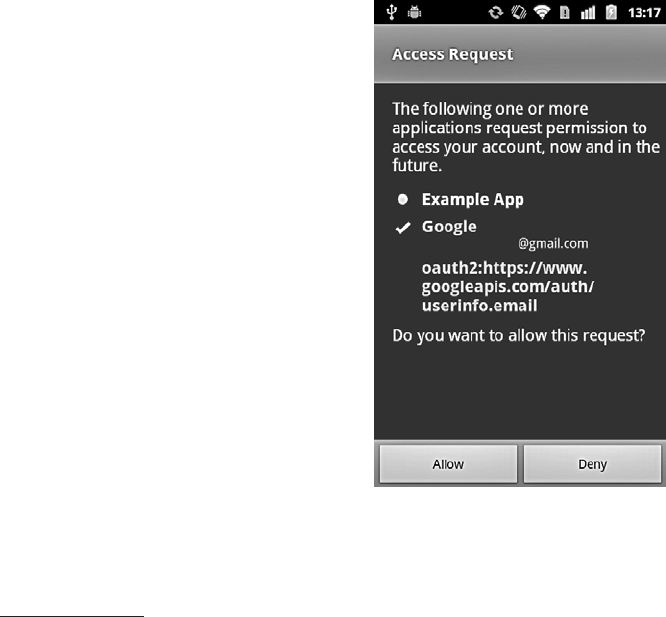
Task: Tap the cellular signal strength icon
Action: point(588,13)
